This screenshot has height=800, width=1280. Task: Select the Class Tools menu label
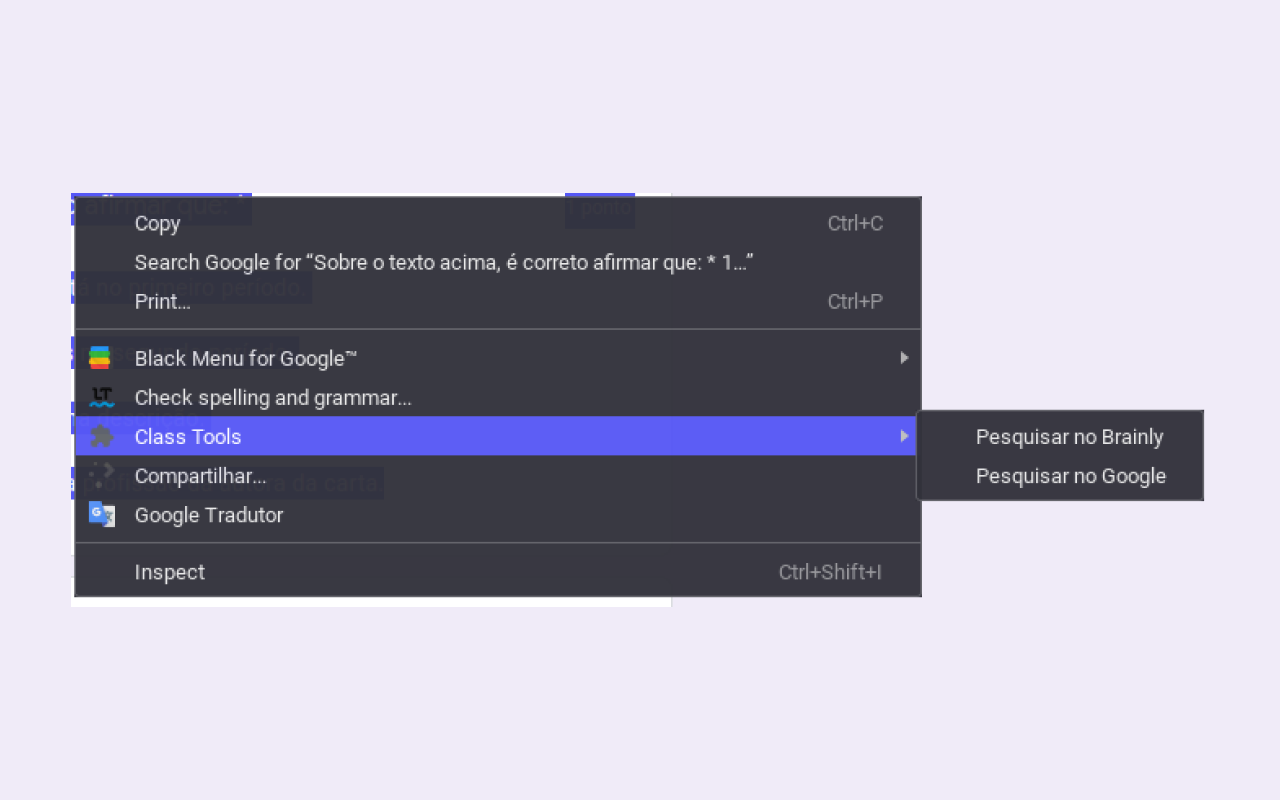pyautogui.click(x=188, y=436)
